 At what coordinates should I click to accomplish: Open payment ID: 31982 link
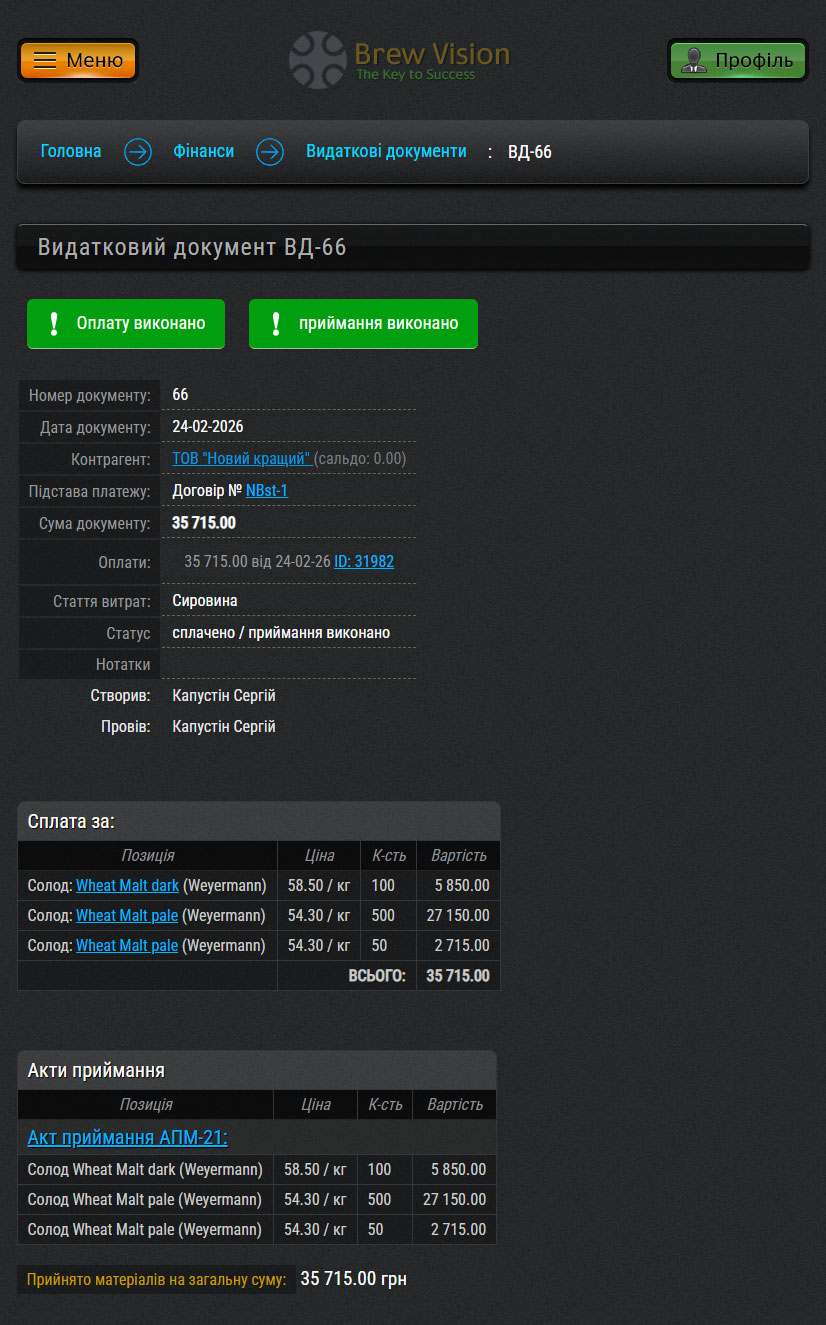tap(364, 562)
